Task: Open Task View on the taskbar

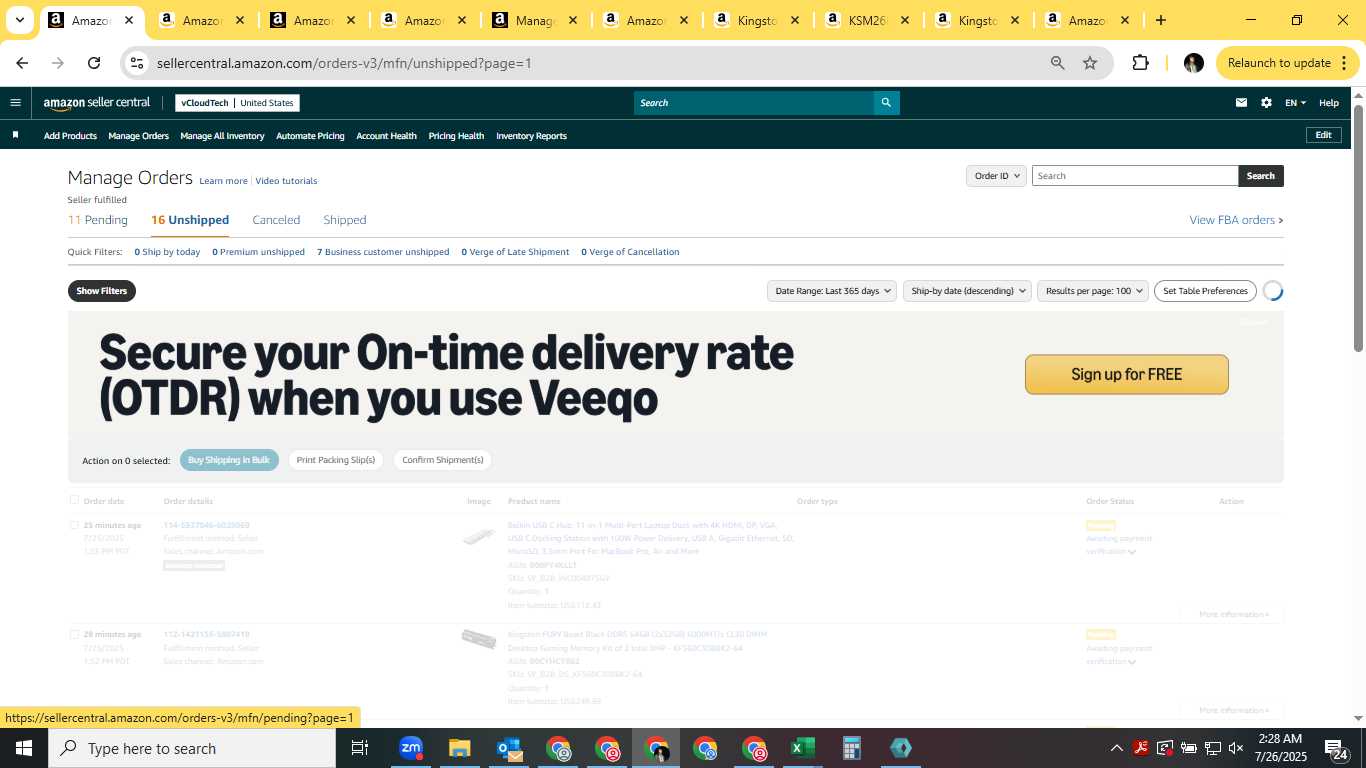Action: 360,748
